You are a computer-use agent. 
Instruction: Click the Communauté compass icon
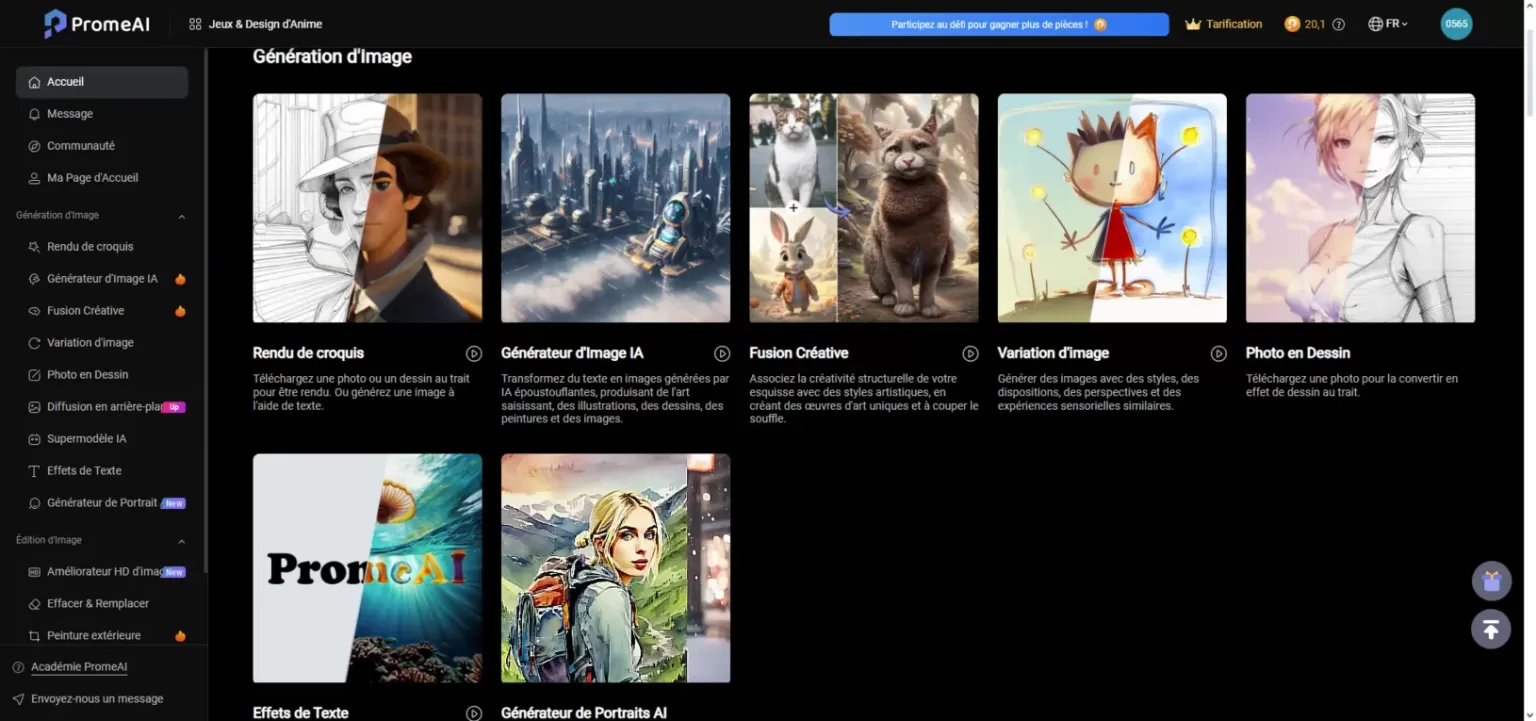coord(35,146)
